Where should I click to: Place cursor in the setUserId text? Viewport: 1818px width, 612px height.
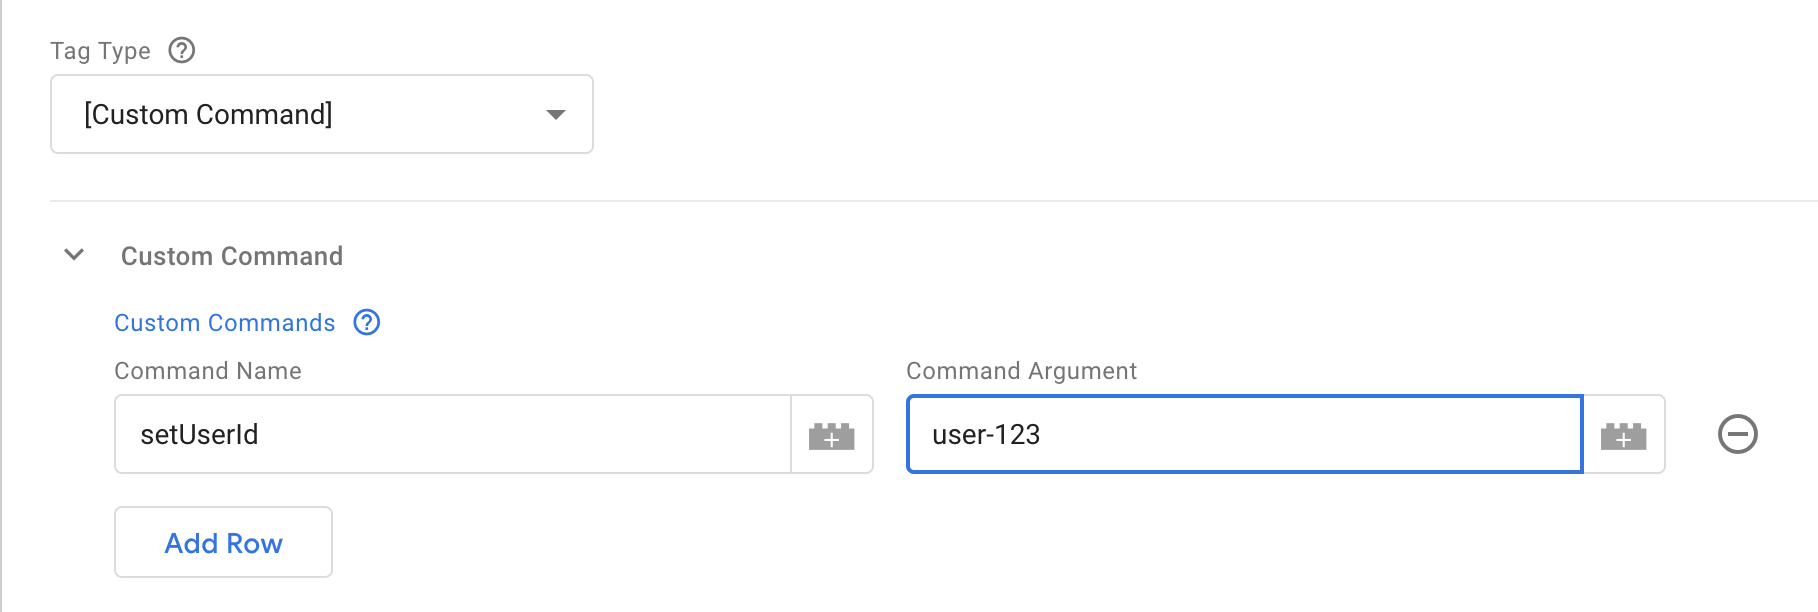pos(199,435)
